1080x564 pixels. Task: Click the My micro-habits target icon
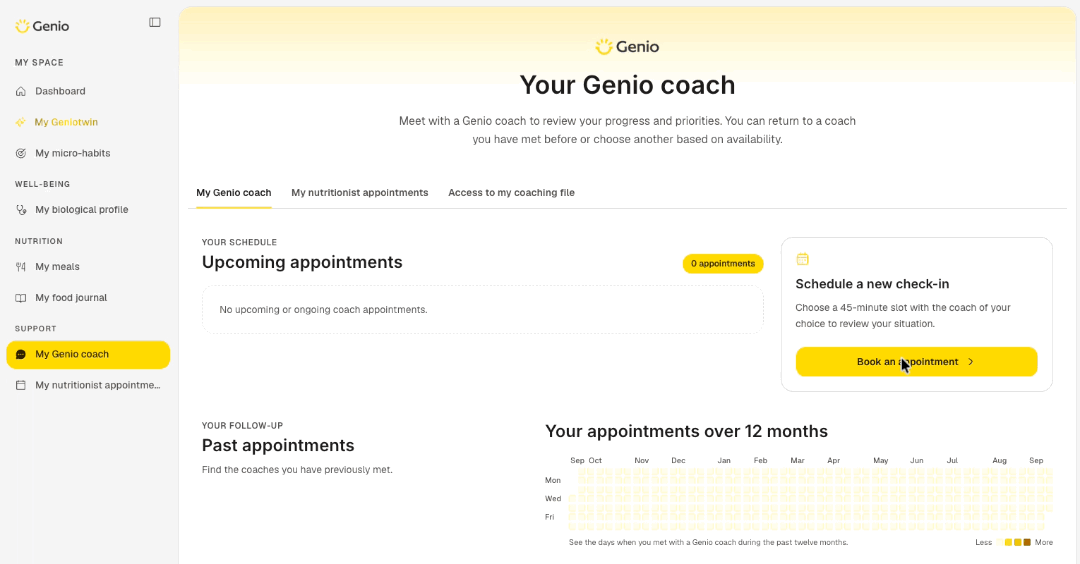coord(21,153)
